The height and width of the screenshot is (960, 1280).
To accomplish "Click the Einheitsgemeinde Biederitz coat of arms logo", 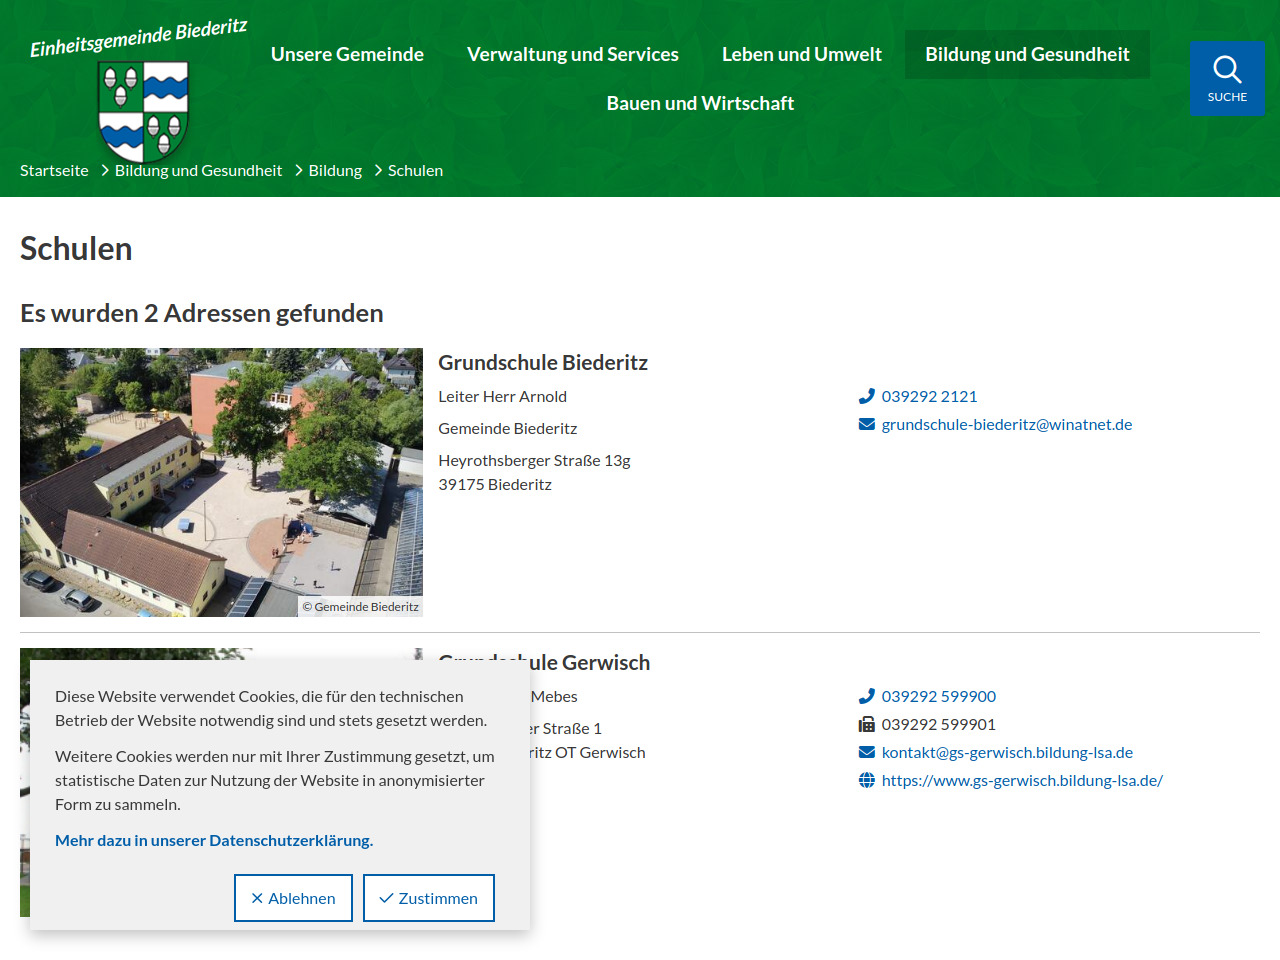I will click(144, 110).
